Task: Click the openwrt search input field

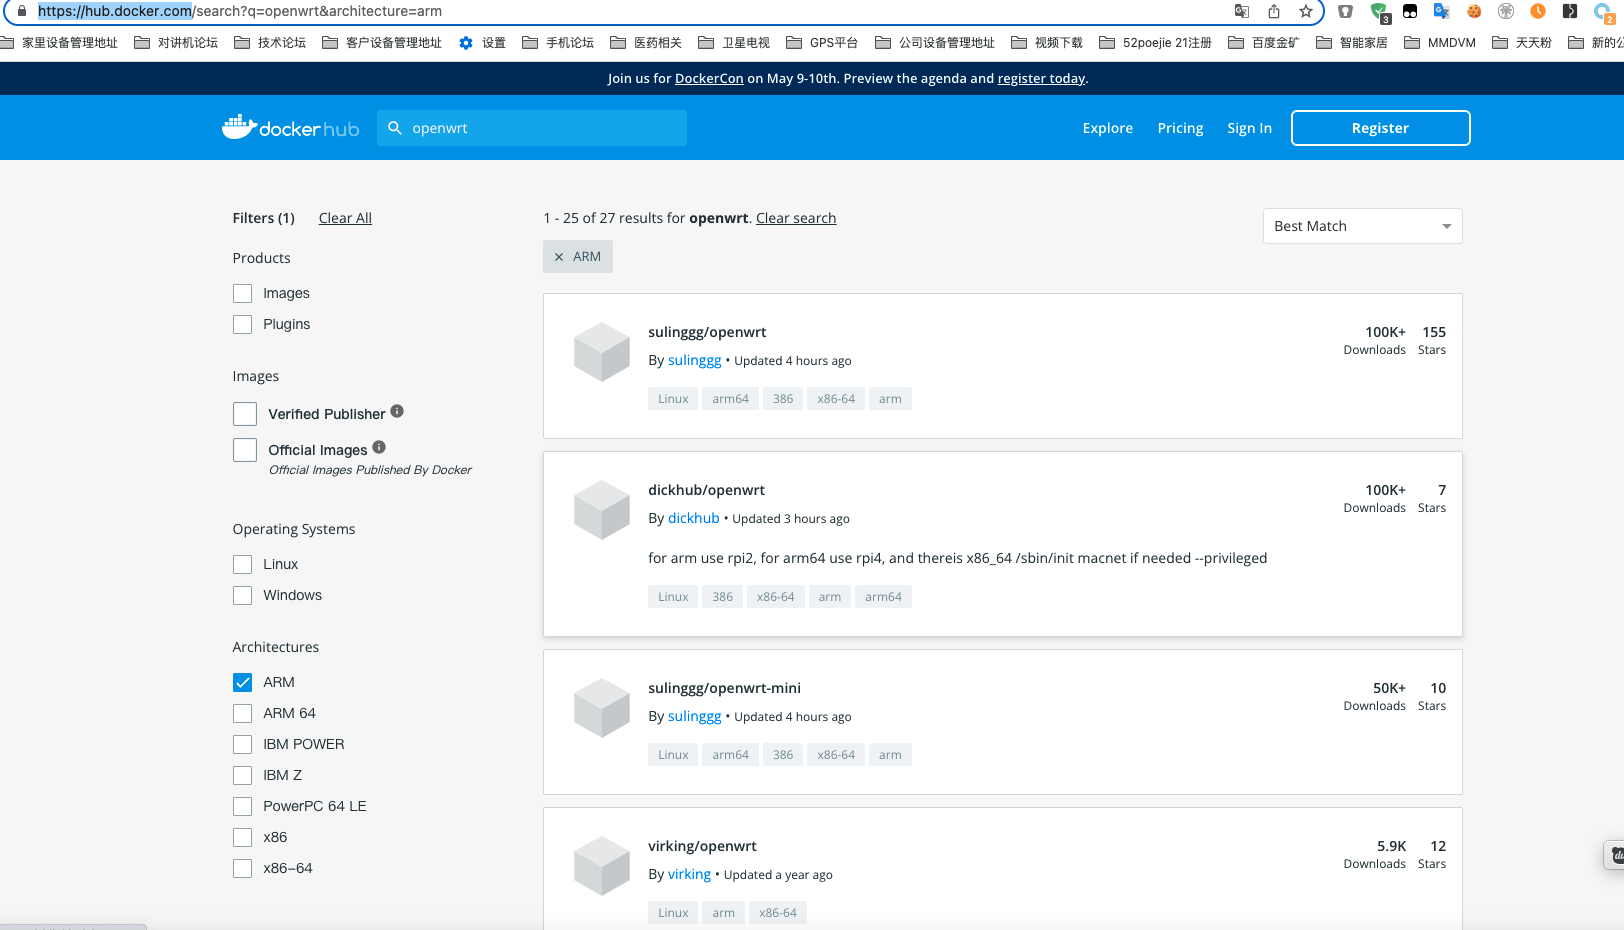Action: tap(532, 128)
